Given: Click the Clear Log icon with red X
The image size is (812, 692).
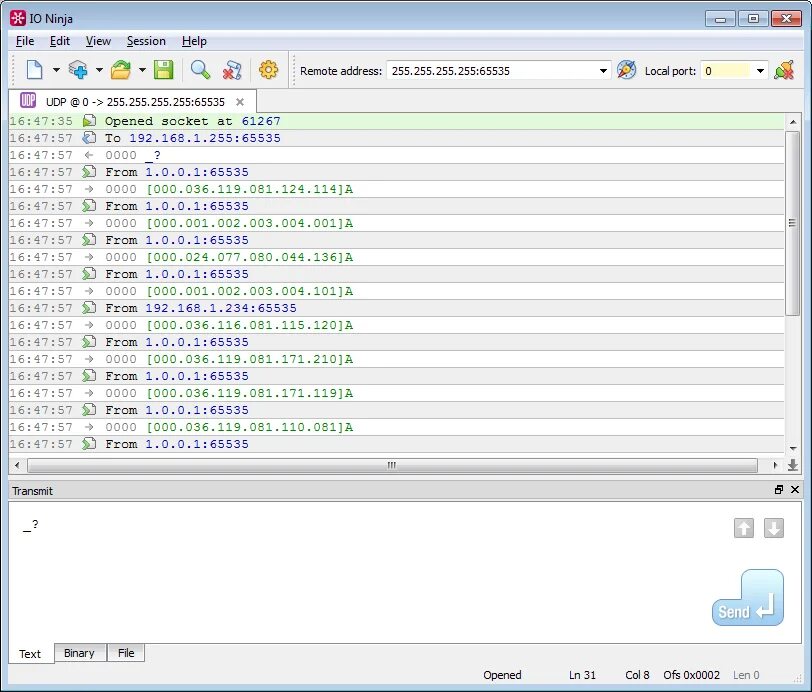Looking at the screenshot, I should [232, 70].
